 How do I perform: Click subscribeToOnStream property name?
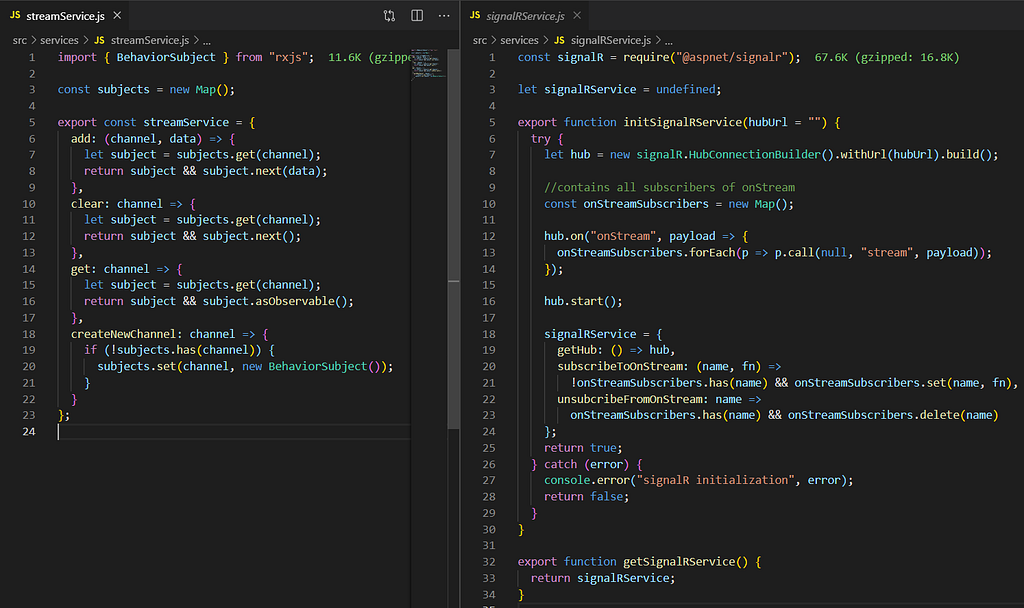(622, 366)
